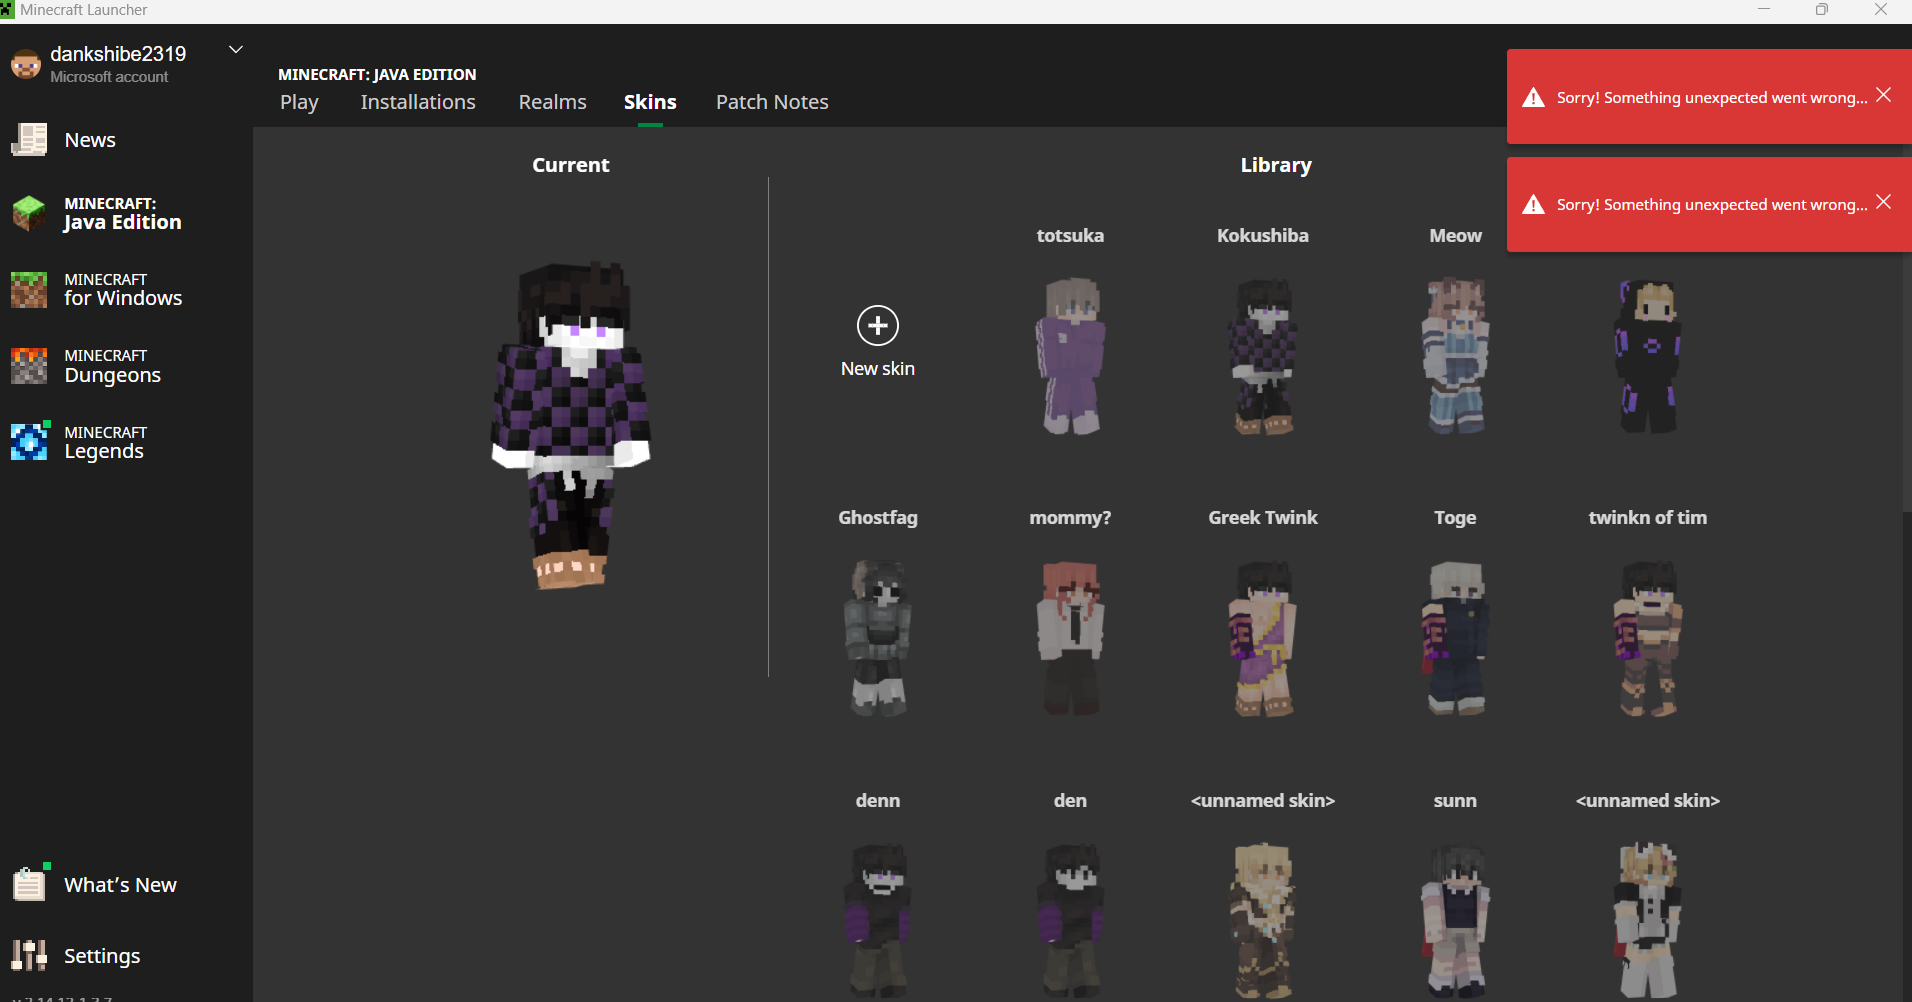
Task: Click the library vertical scrollbar
Action: [1906, 400]
